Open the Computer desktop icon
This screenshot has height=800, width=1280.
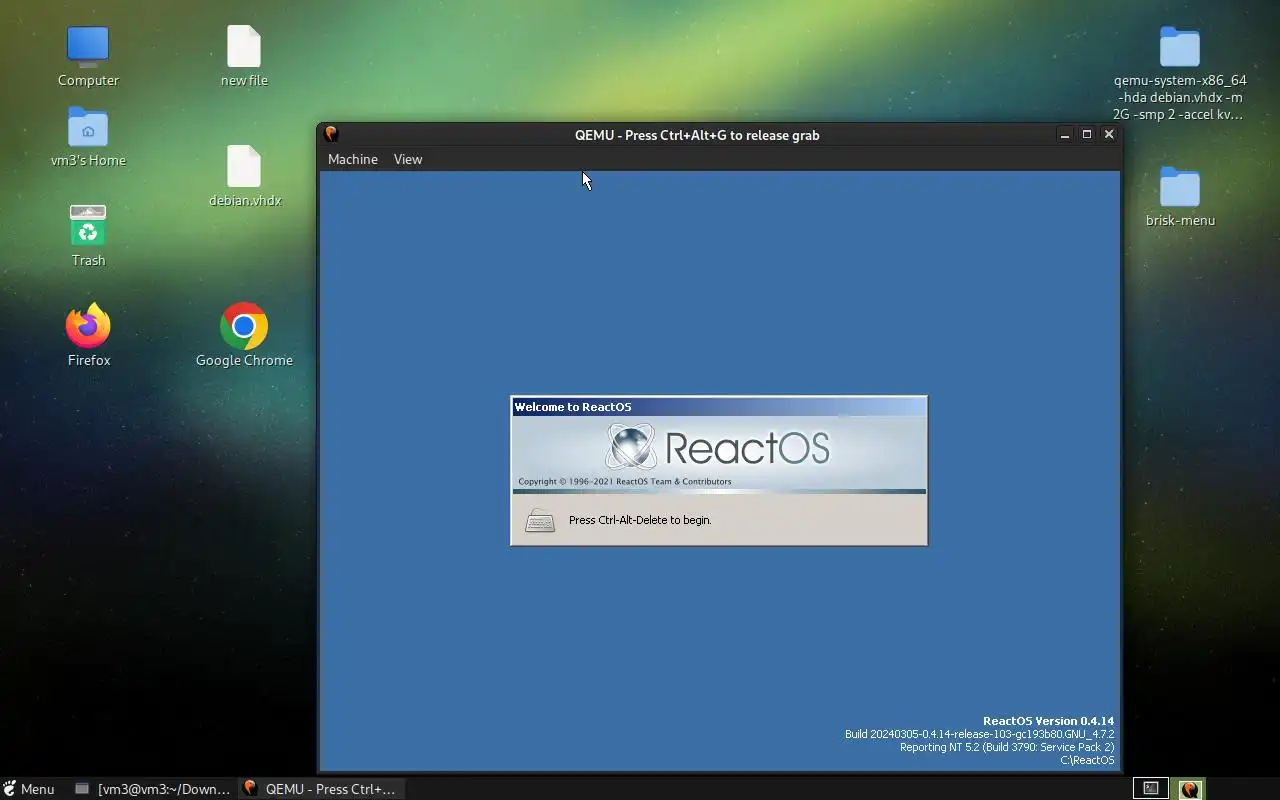(x=88, y=45)
